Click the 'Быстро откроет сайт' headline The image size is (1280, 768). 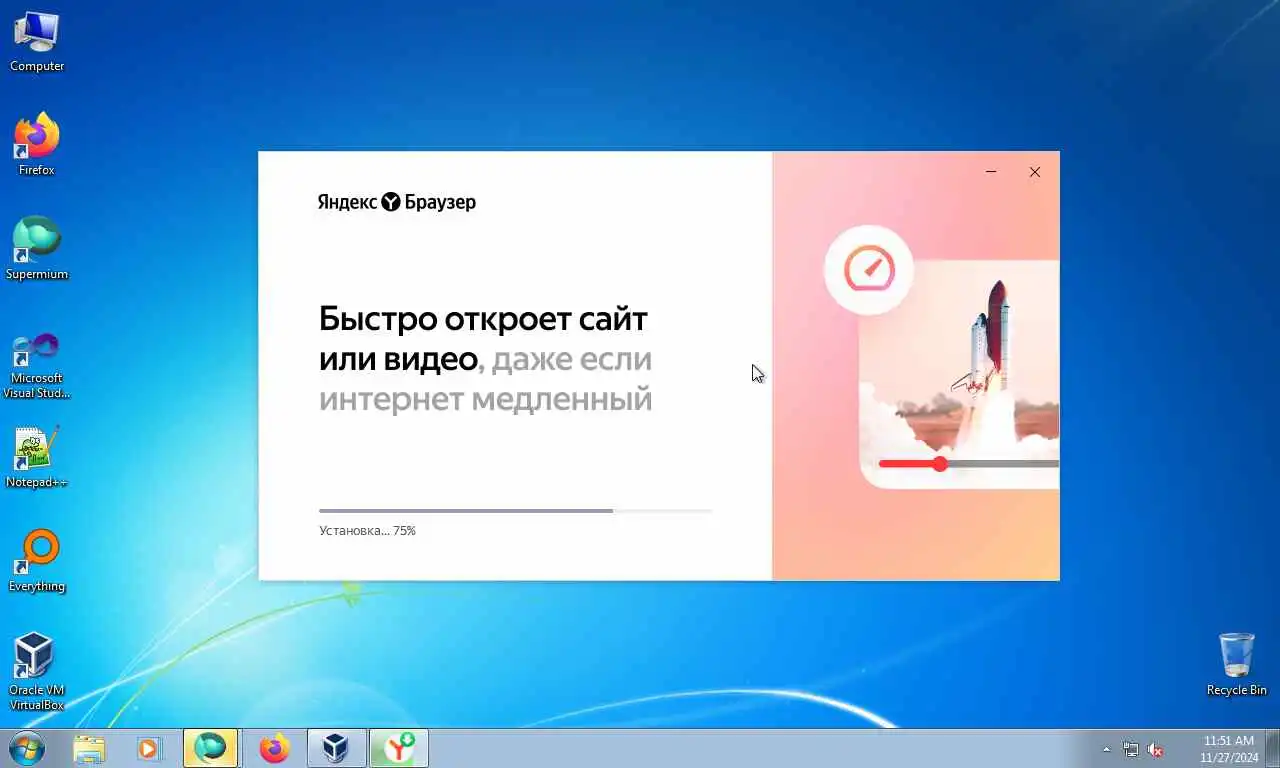(483, 319)
